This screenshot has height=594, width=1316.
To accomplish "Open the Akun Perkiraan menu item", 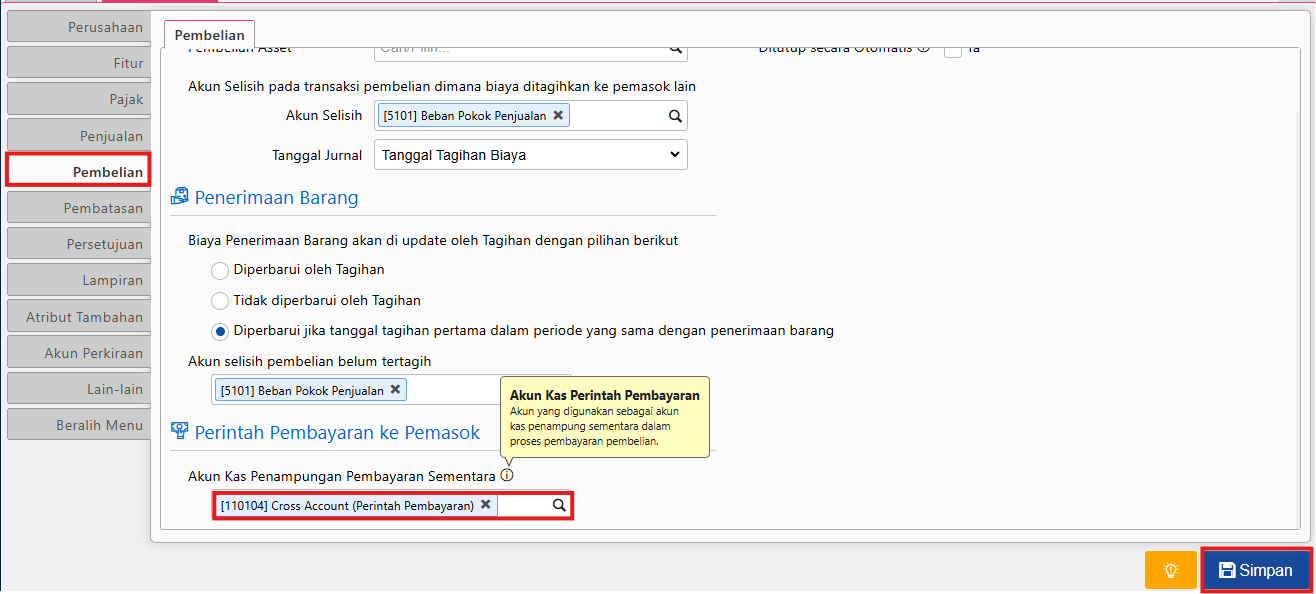I will 78,353.
